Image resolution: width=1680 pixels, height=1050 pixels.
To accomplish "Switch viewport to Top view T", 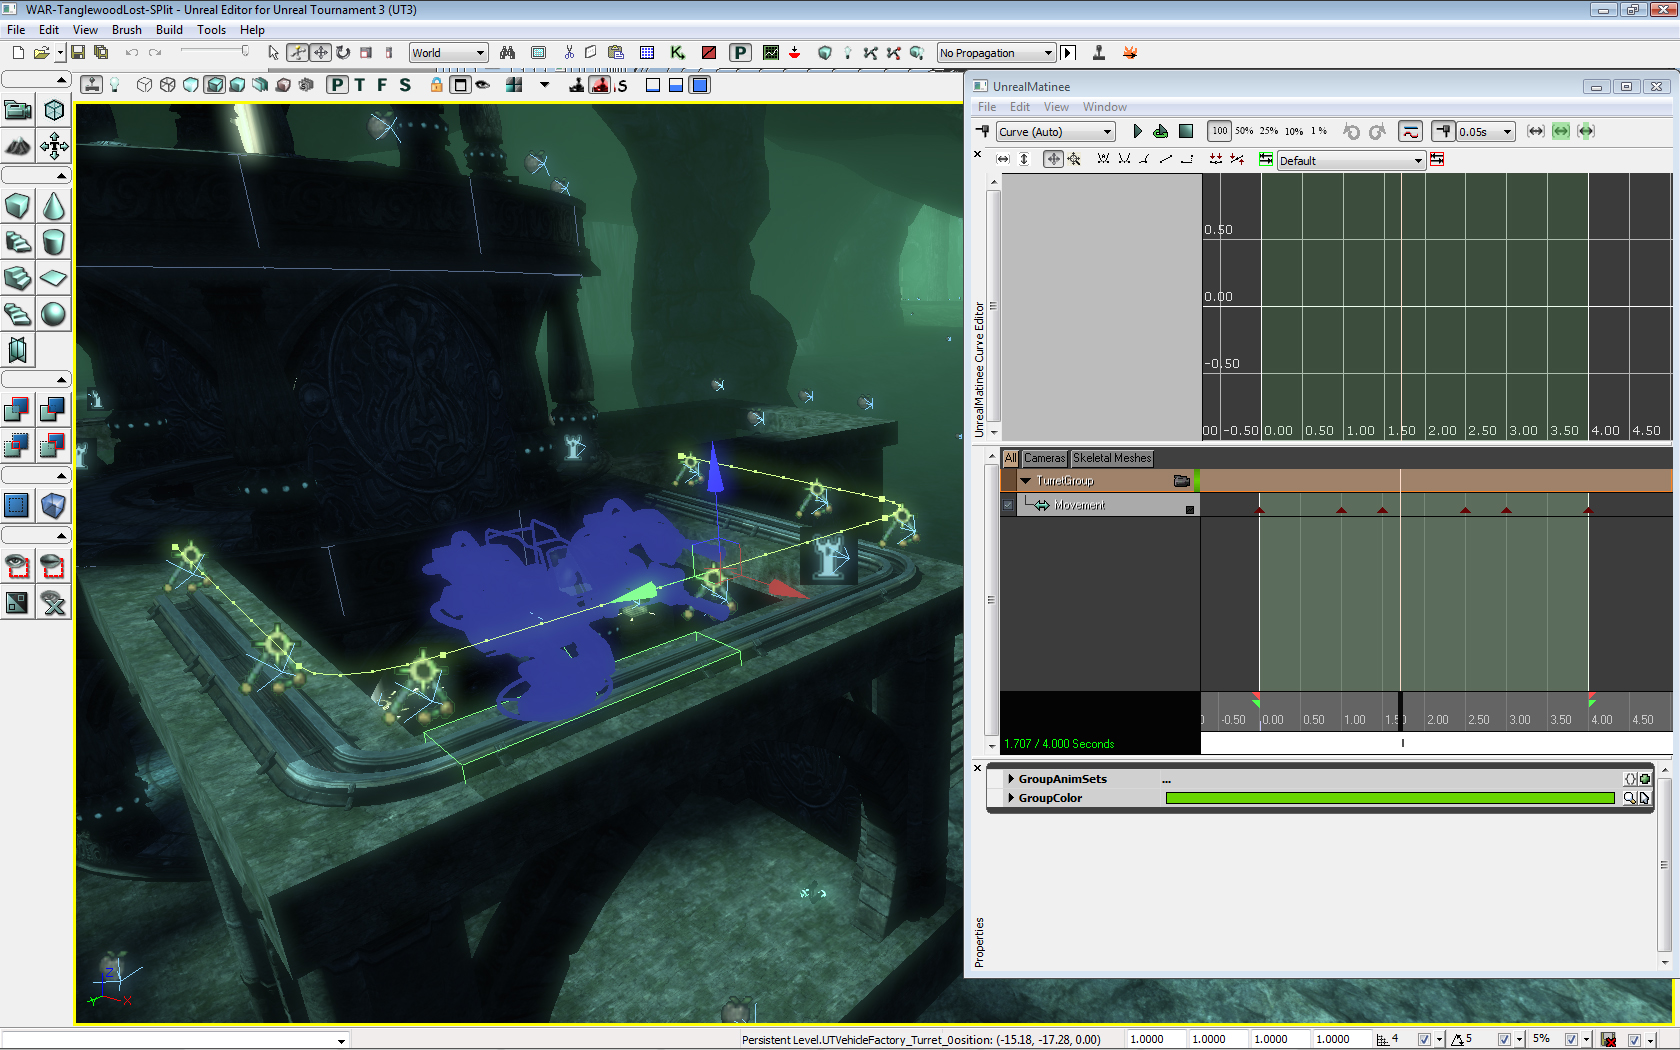I will pos(360,85).
